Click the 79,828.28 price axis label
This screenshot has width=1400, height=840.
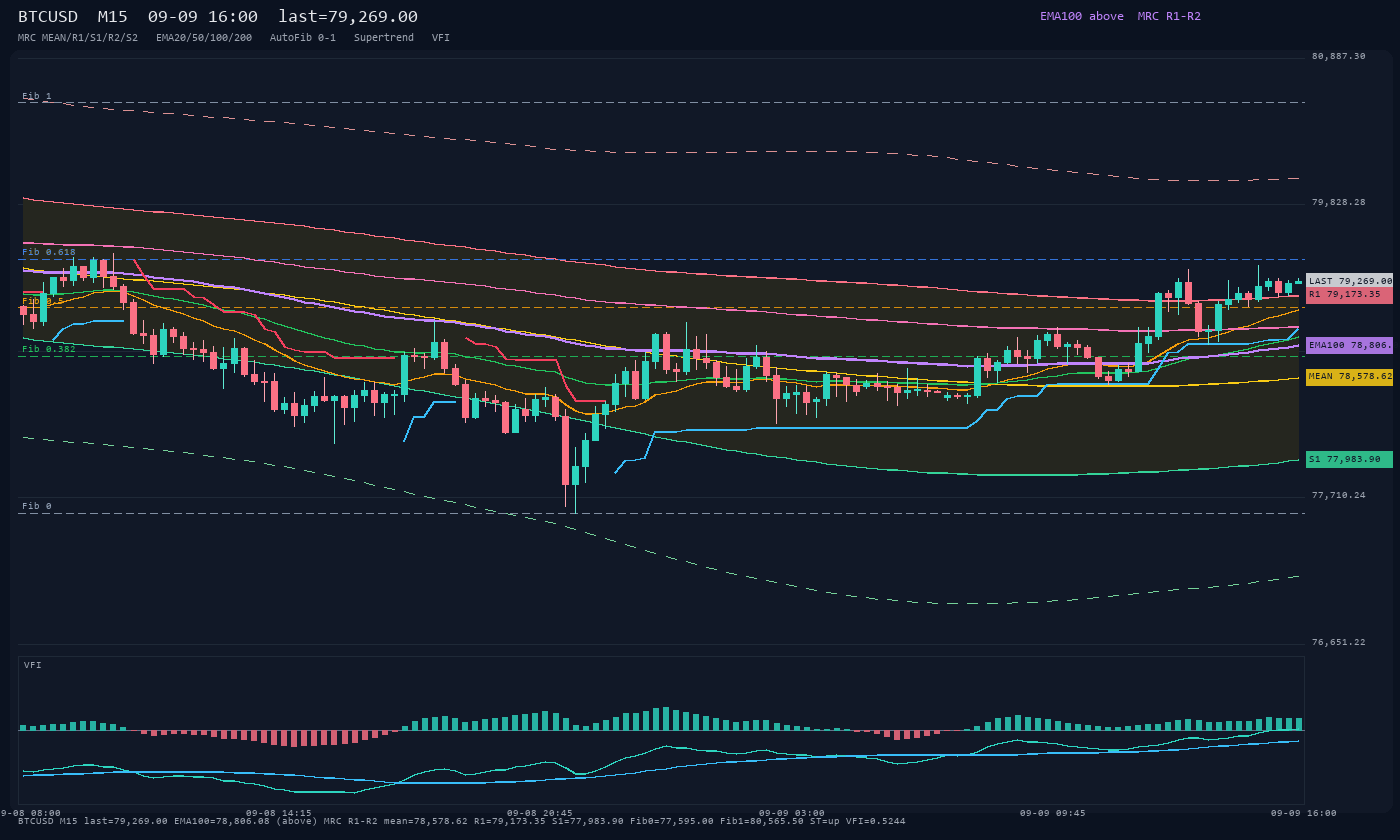click(1338, 202)
